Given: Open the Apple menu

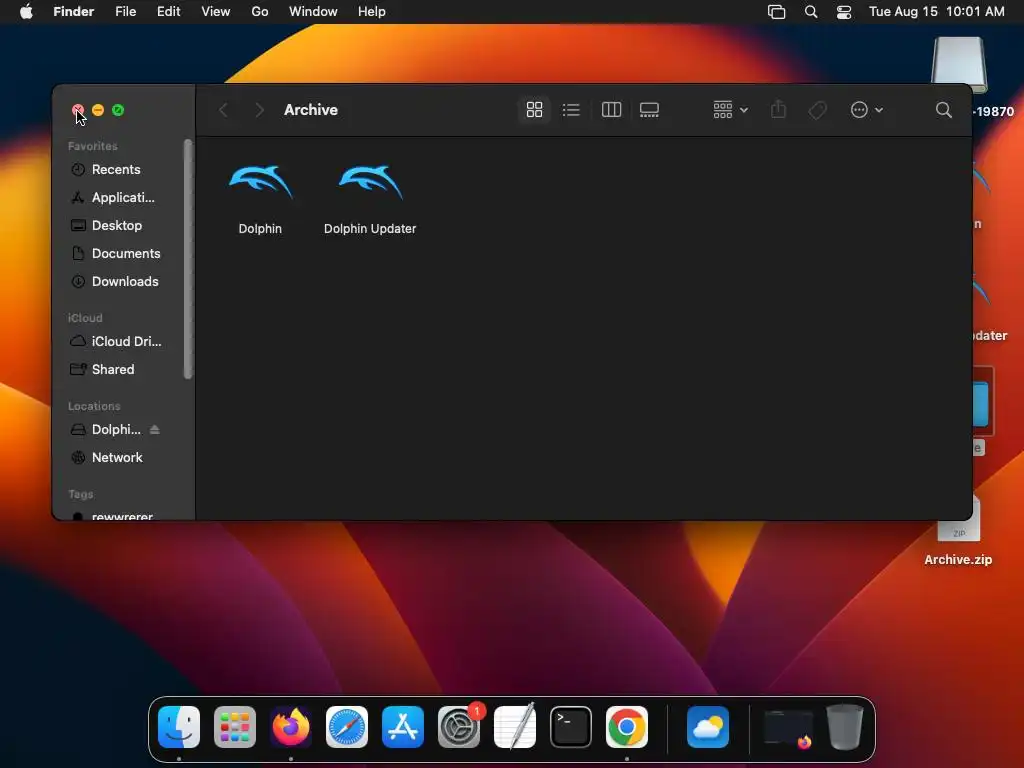Looking at the screenshot, I should 26,12.
